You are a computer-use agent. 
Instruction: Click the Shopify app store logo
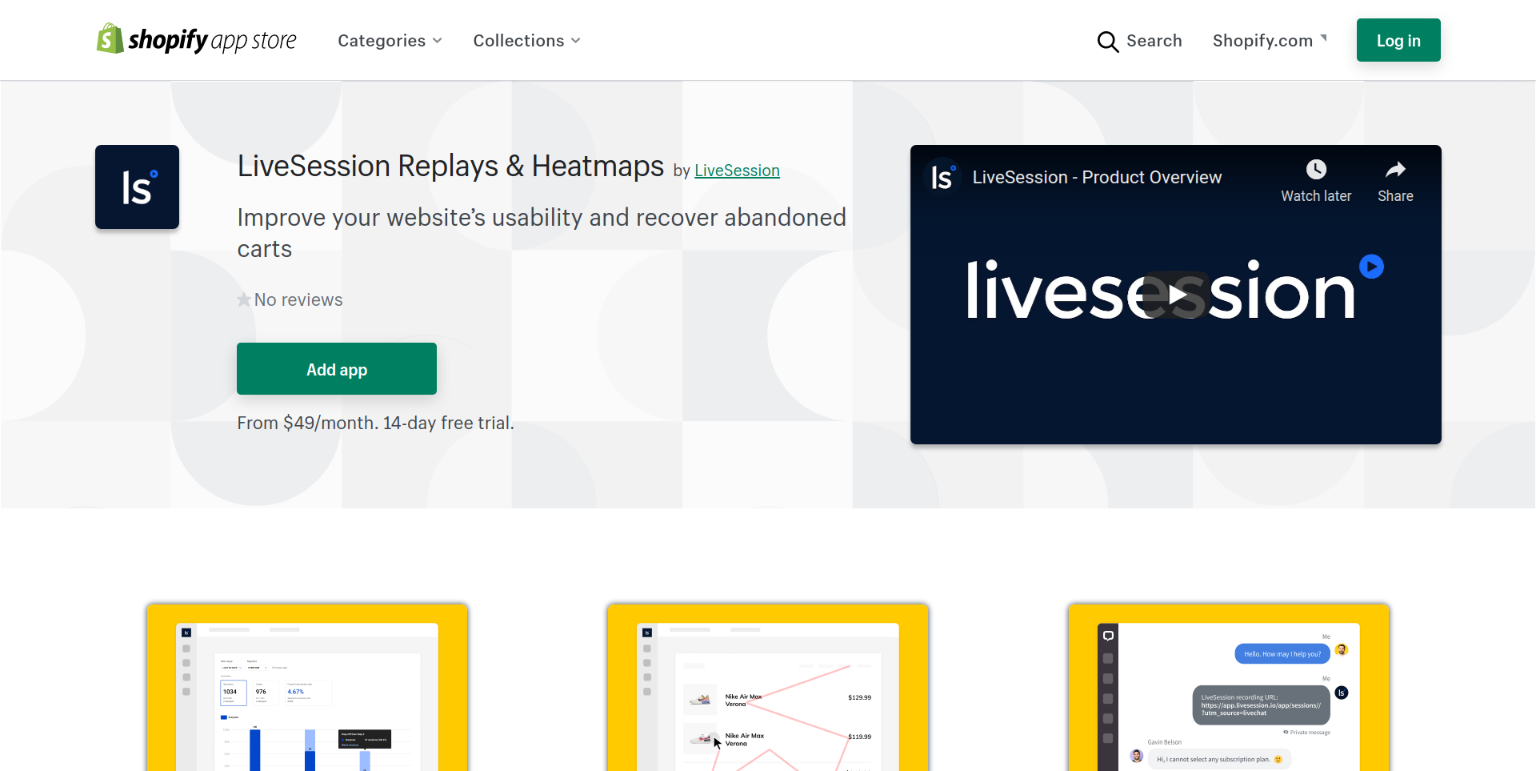click(196, 40)
